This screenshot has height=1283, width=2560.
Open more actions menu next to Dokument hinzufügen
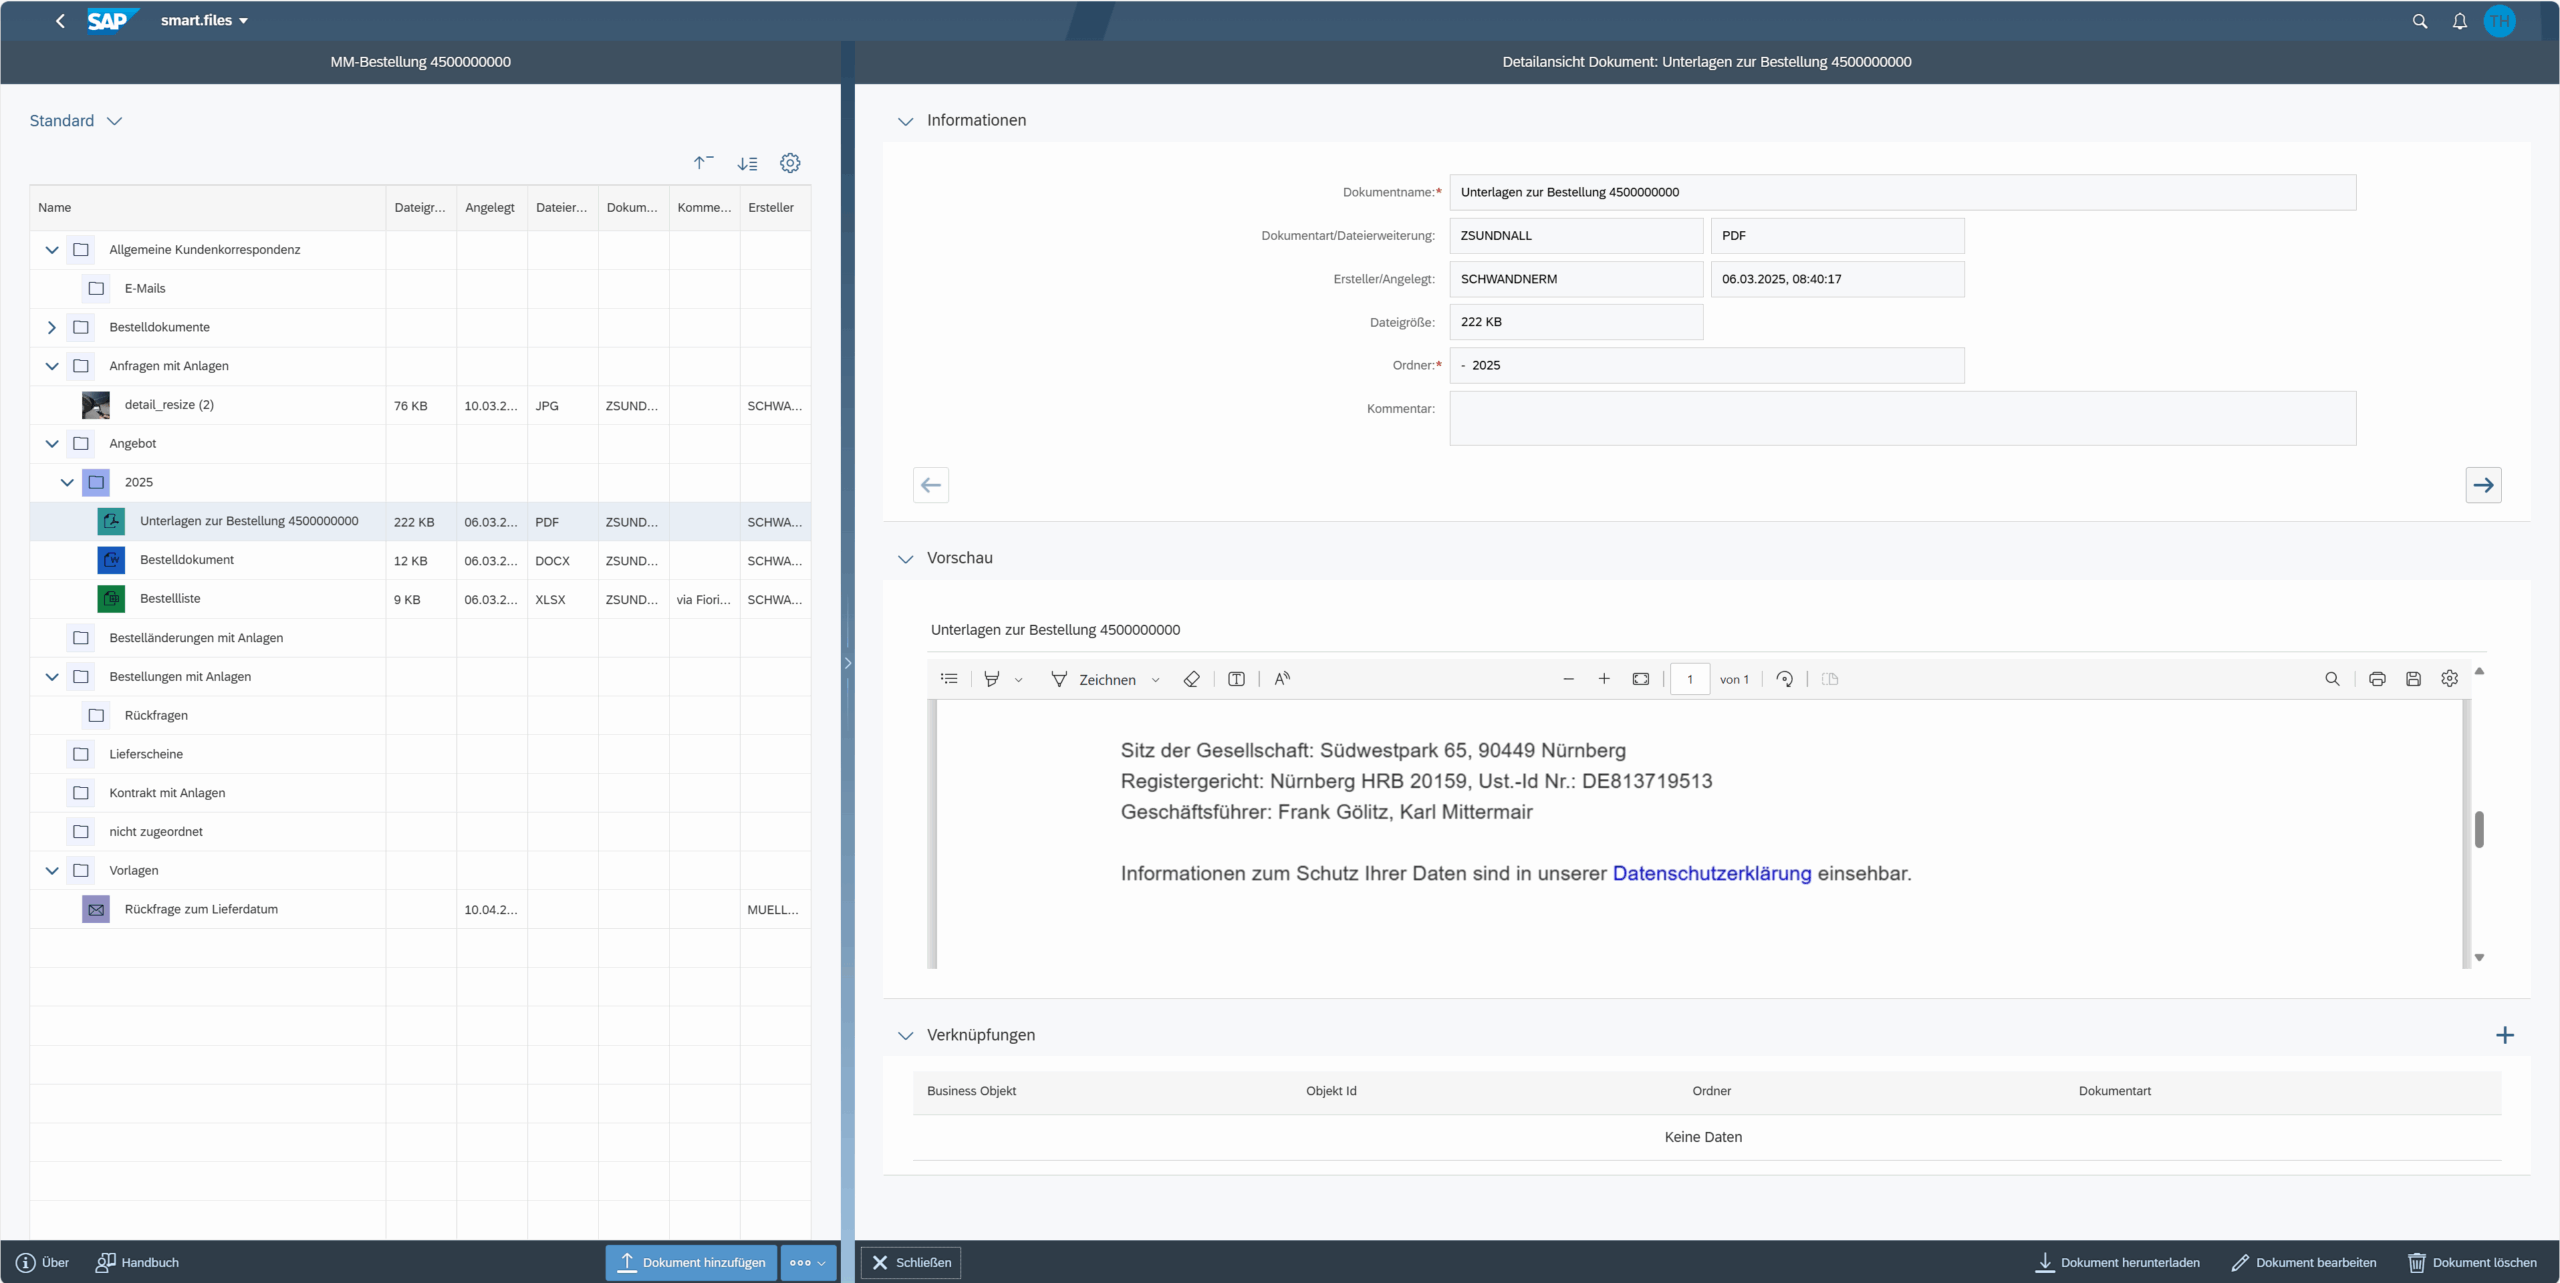pos(808,1263)
